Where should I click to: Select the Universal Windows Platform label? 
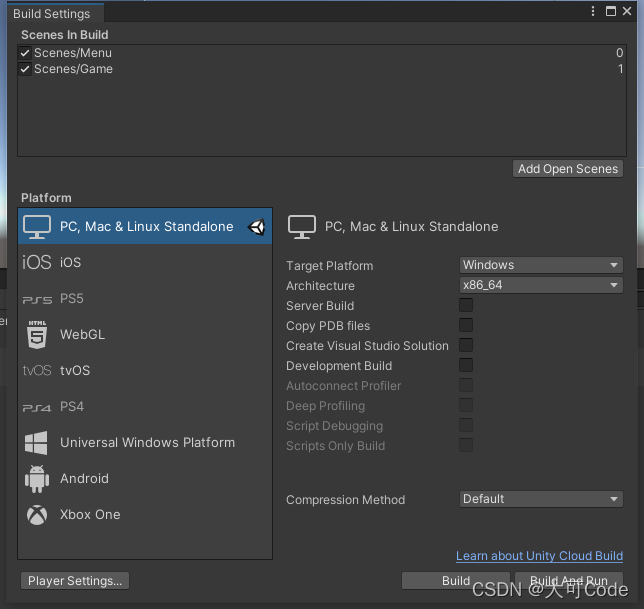(x=147, y=443)
